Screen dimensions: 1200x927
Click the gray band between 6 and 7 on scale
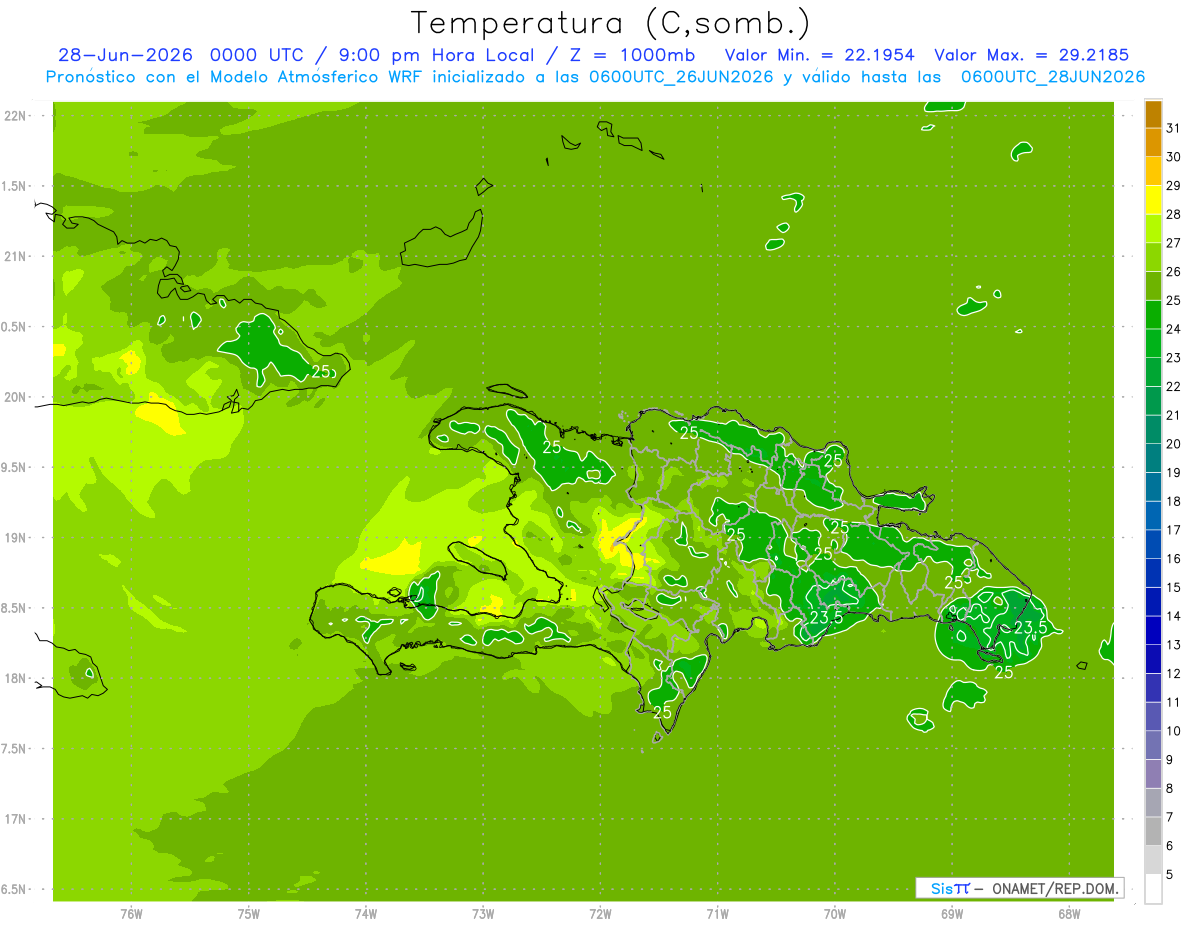click(1153, 832)
